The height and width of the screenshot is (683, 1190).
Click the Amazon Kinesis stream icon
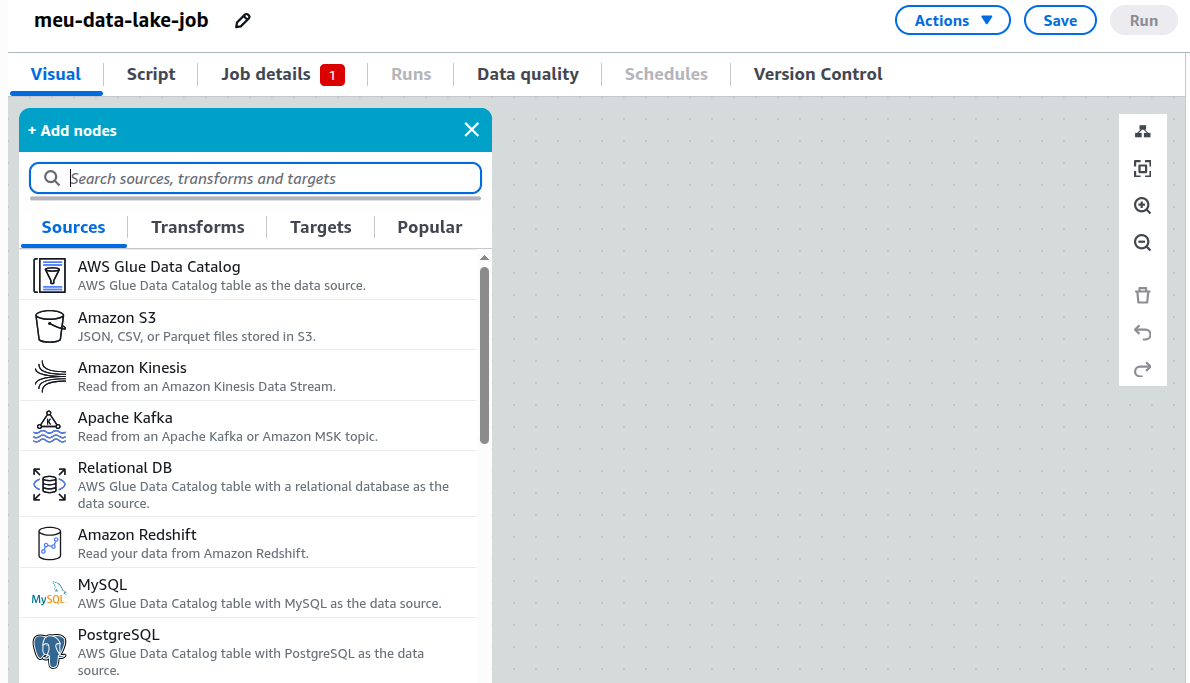[49, 376]
